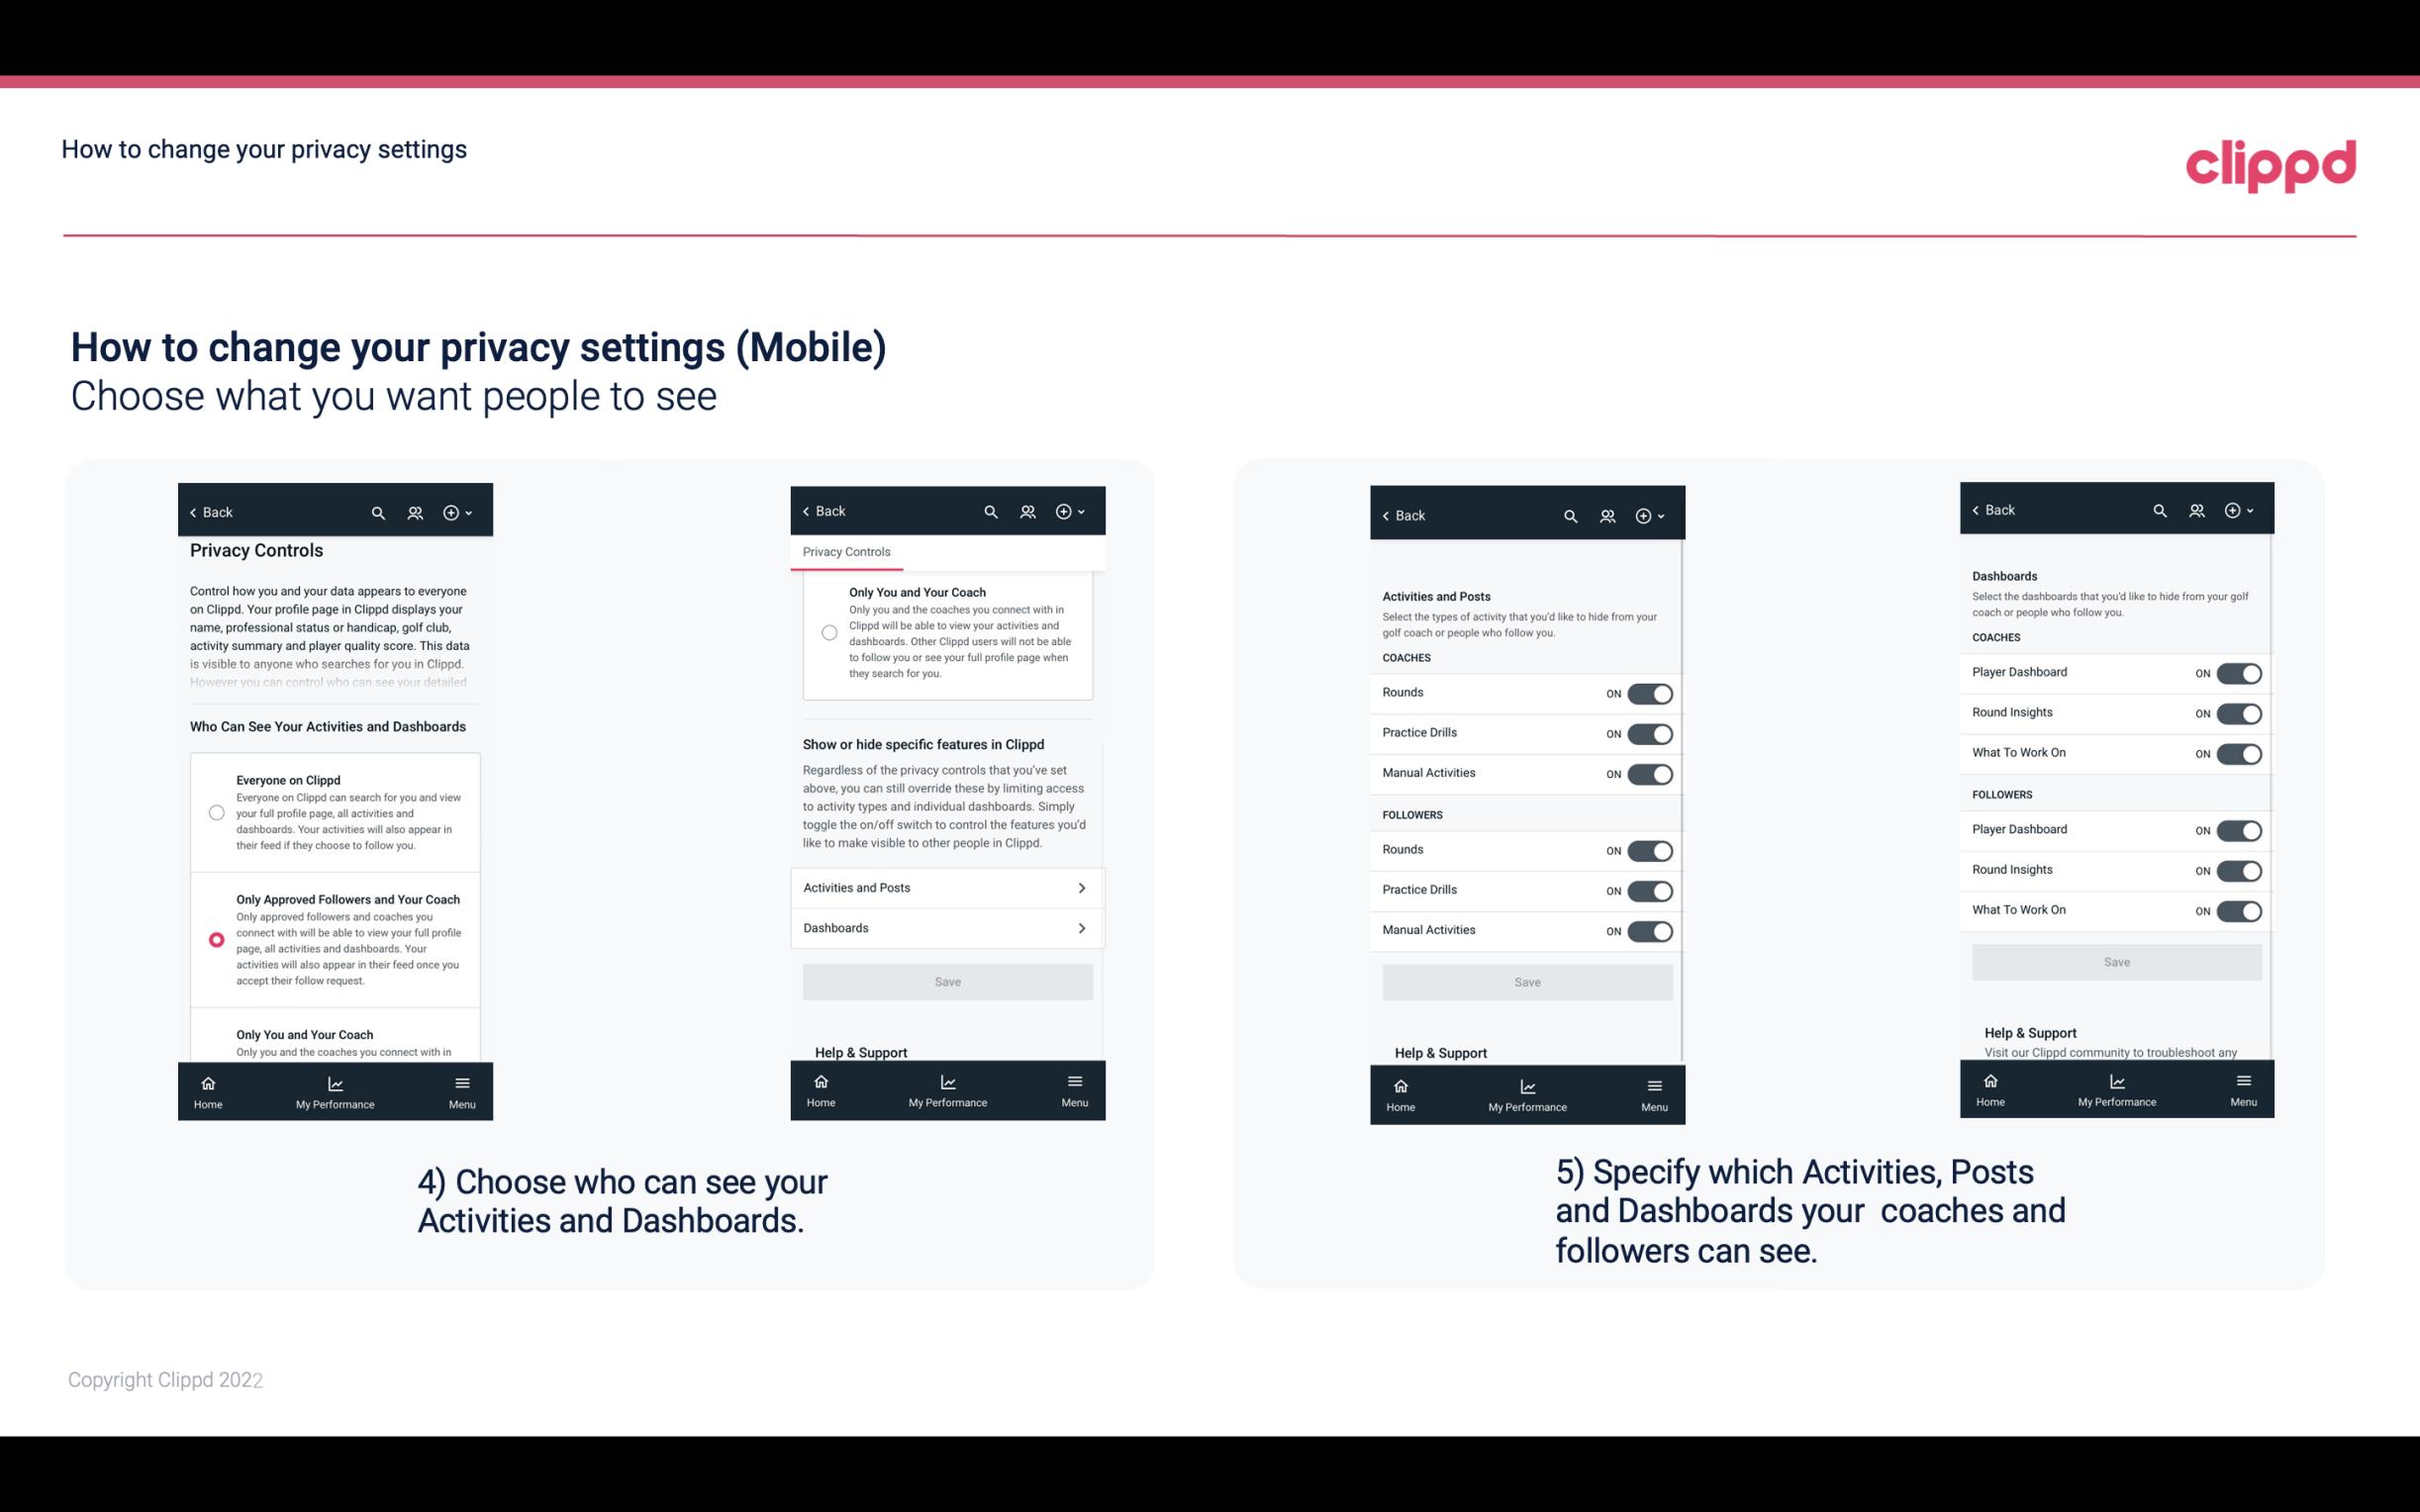Click Save button on Dashboards screen
This screenshot has height=1512, width=2420.
pyautogui.click(x=2117, y=962)
